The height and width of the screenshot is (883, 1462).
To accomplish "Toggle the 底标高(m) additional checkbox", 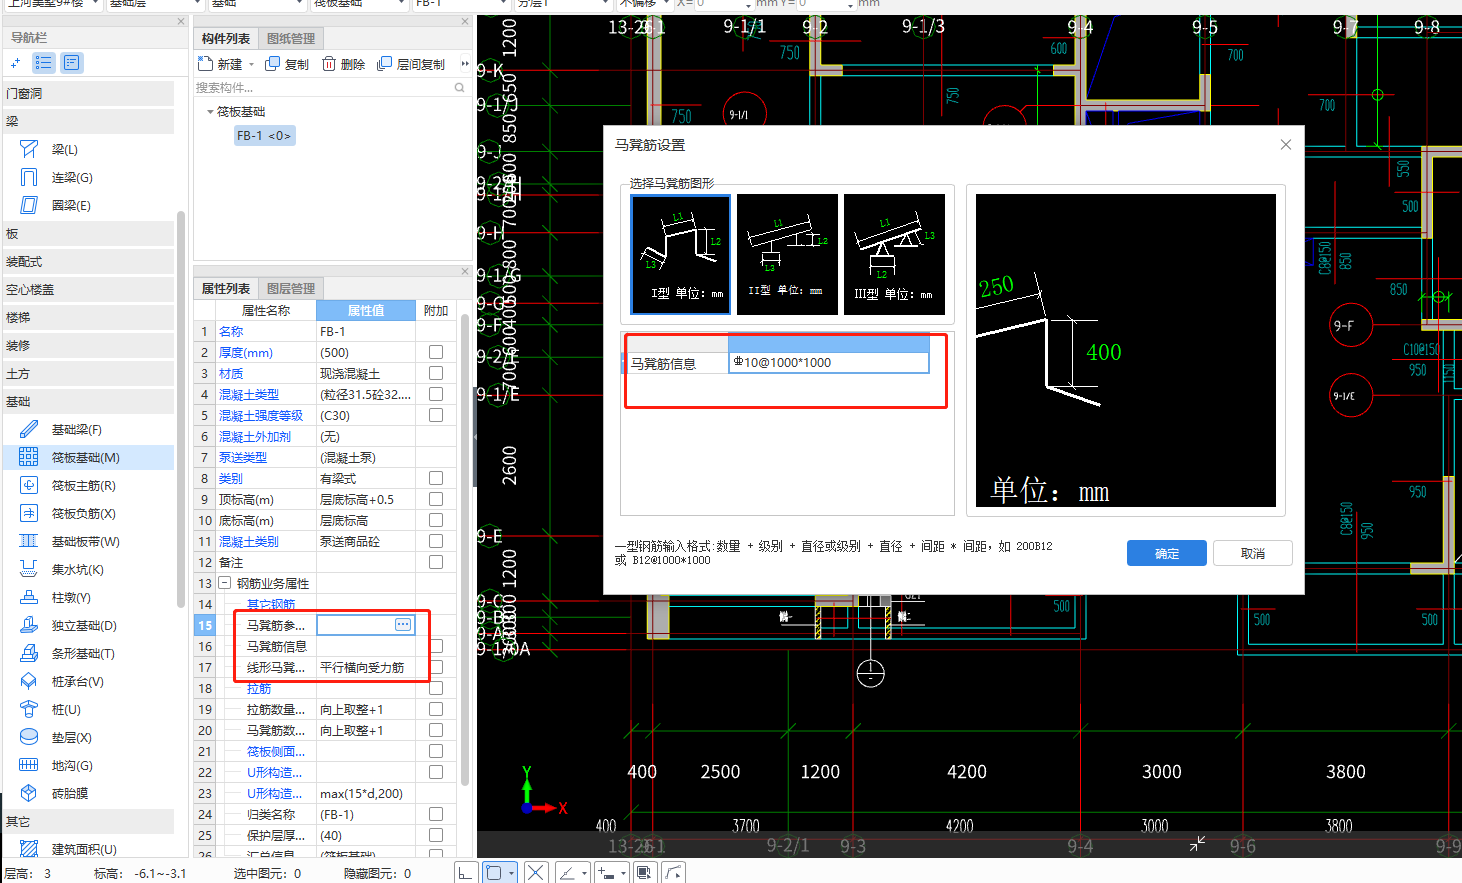I will [436, 520].
